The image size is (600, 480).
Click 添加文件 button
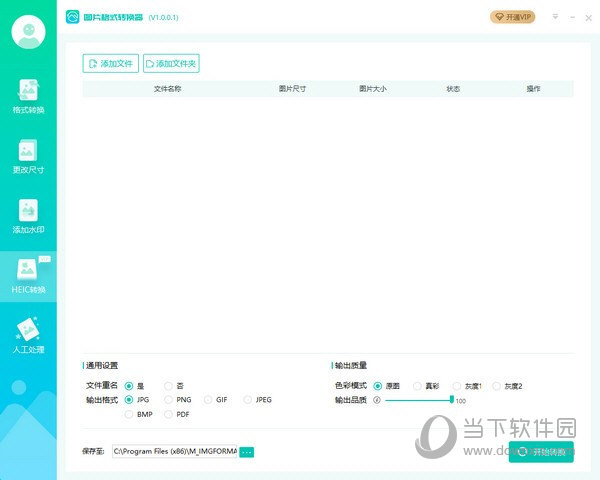111,63
